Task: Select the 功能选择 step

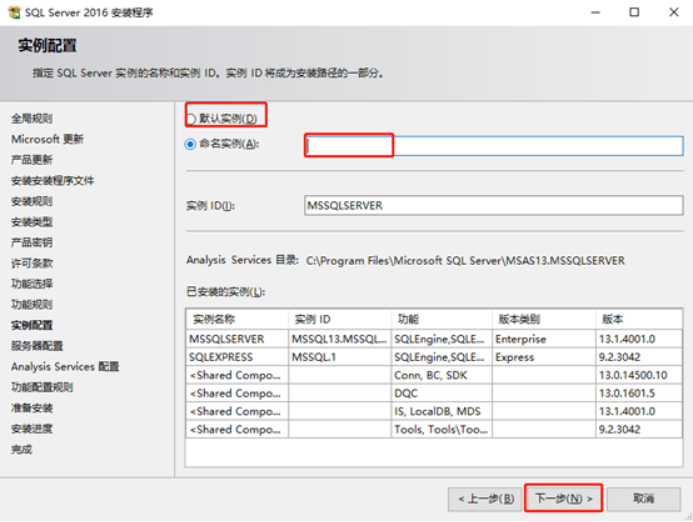Action: 32,284
